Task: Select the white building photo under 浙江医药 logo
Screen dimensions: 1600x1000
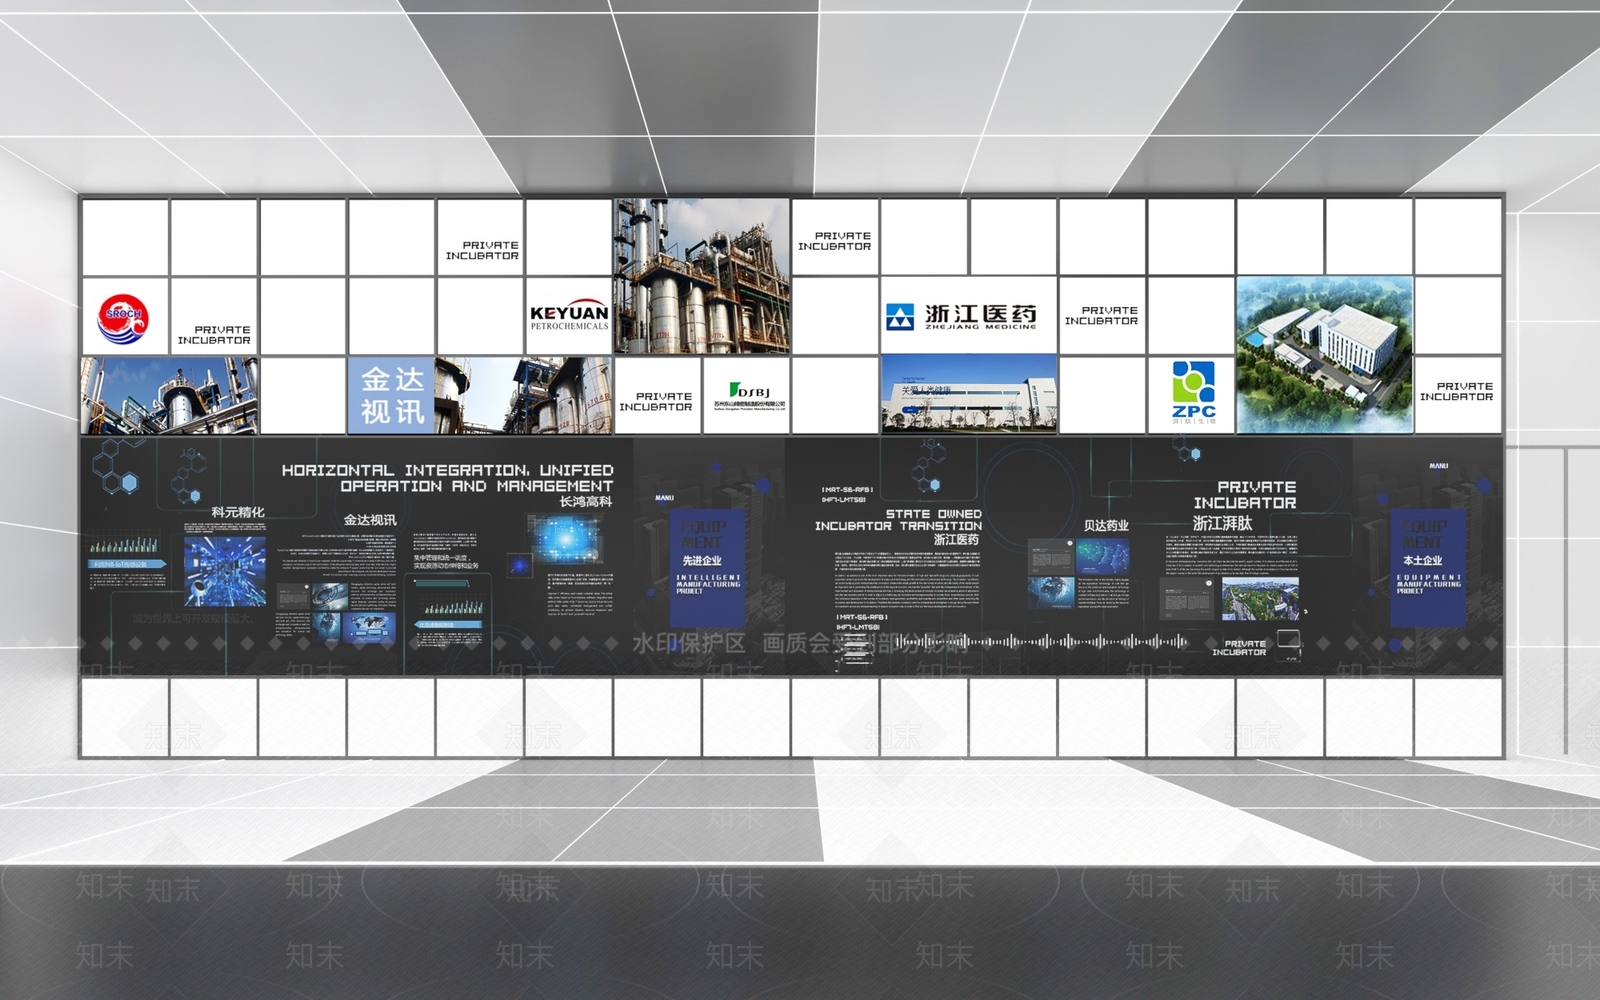Action: 968,394
